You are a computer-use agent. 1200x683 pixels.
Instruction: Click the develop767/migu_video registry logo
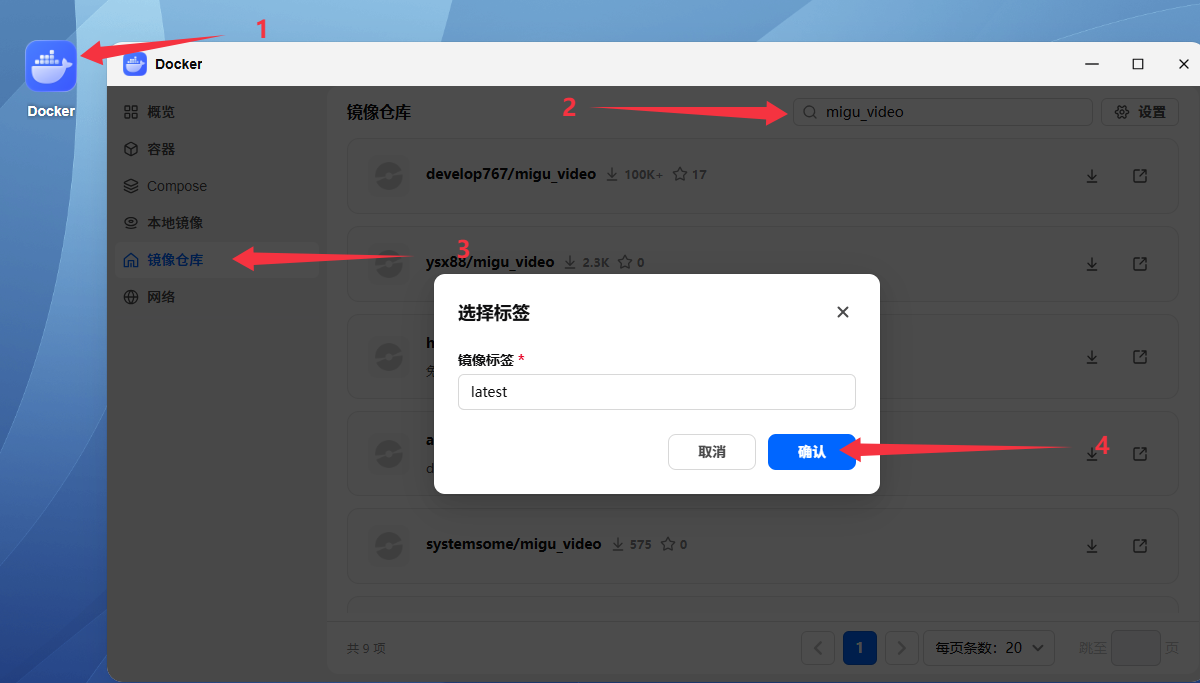tap(388, 176)
